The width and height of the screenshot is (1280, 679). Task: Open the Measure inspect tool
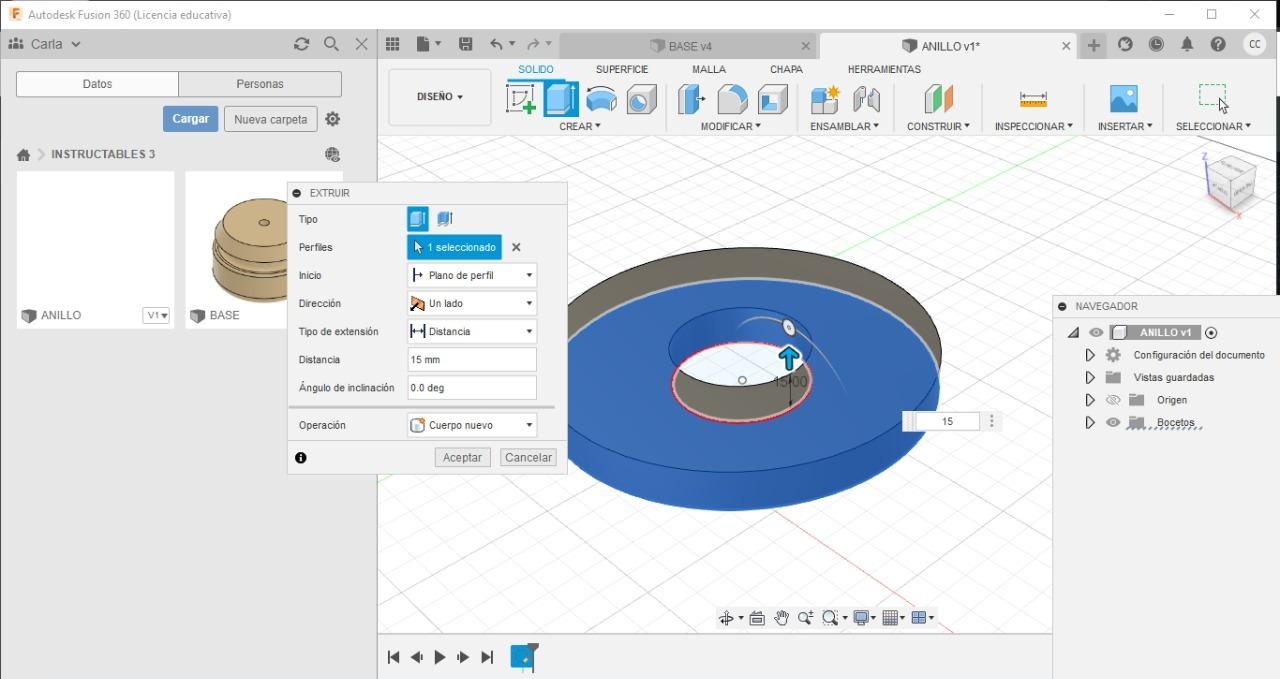coord(1033,98)
